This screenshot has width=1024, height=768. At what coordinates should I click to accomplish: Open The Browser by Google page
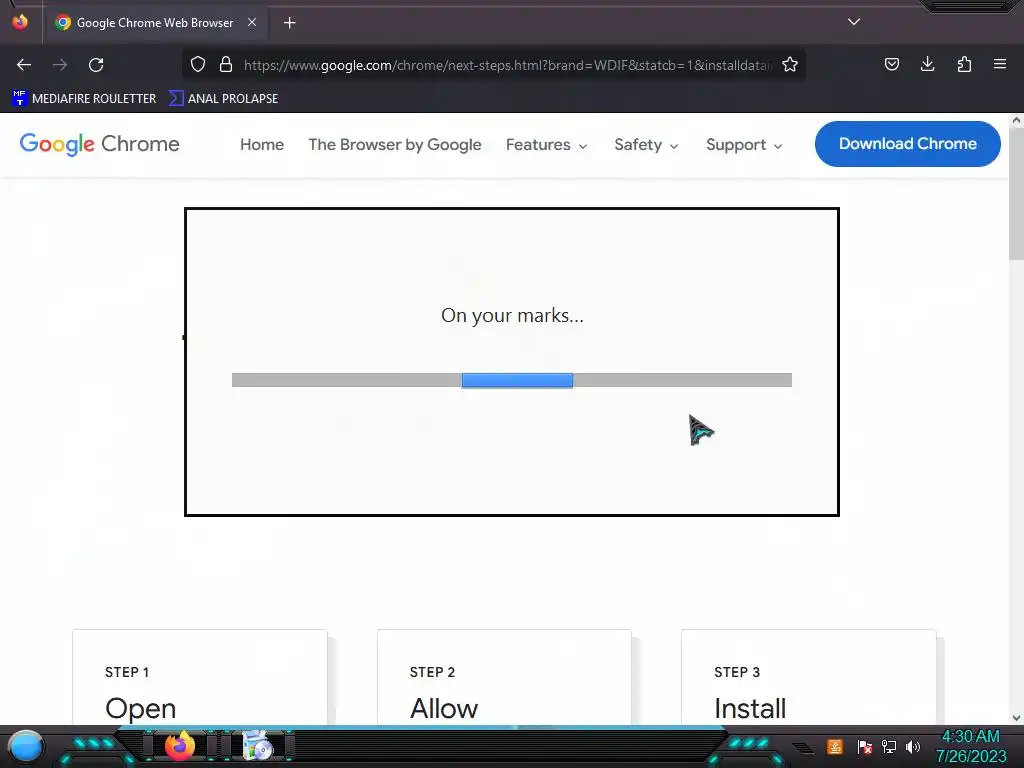point(395,144)
